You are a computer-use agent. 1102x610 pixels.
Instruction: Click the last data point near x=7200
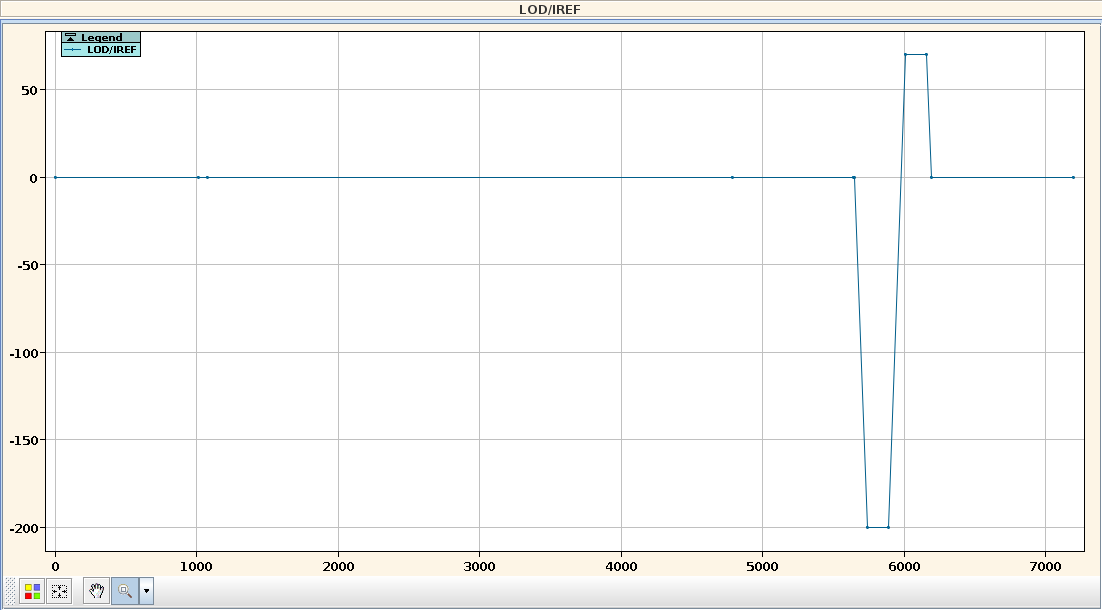1073,177
